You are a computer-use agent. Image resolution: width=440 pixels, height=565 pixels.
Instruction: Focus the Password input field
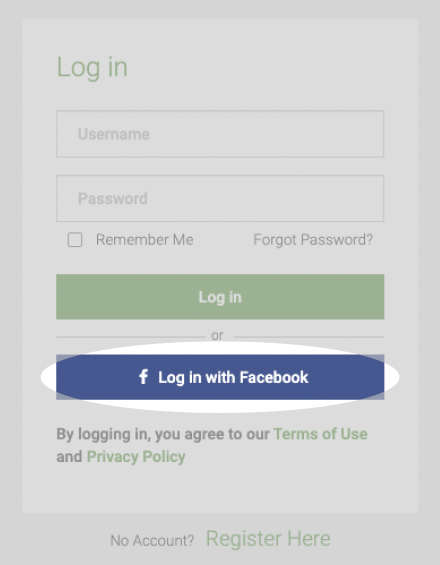click(x=220, y=198)
